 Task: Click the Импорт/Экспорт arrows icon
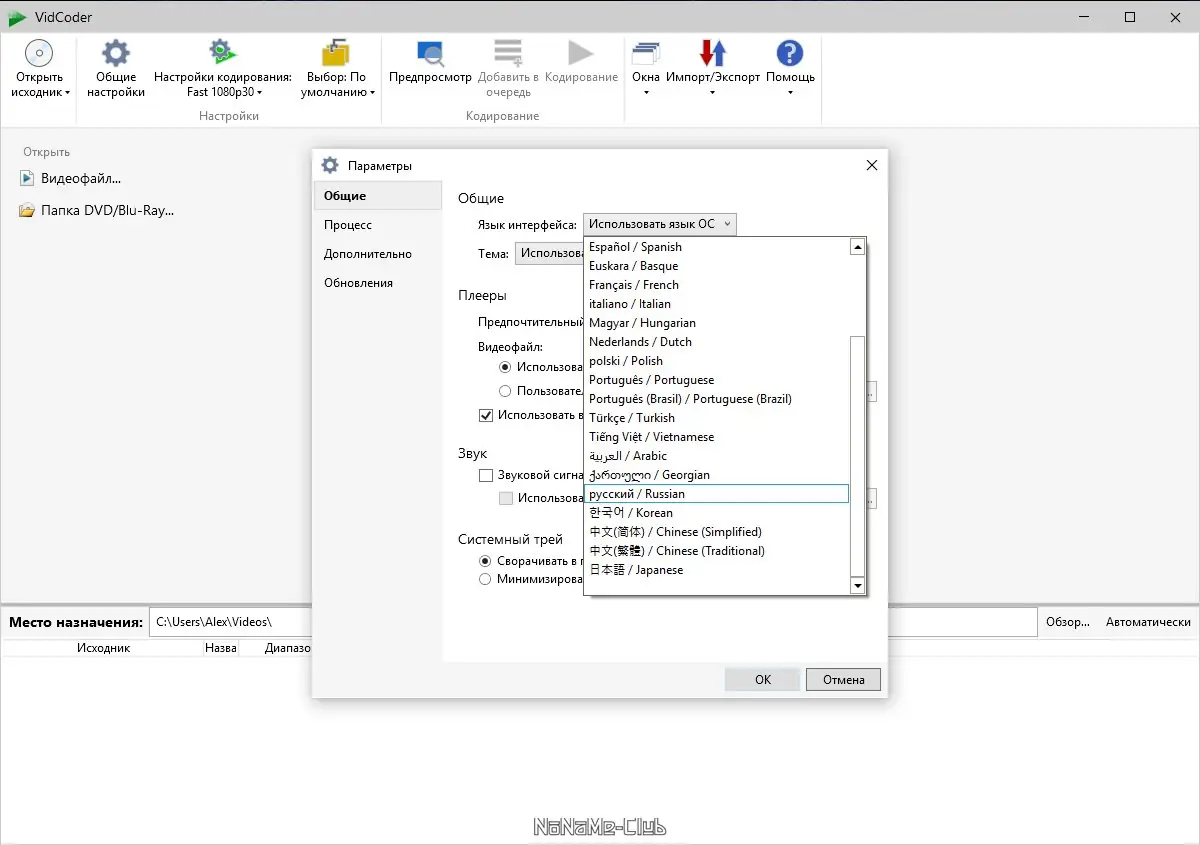[x=712, y=53]
